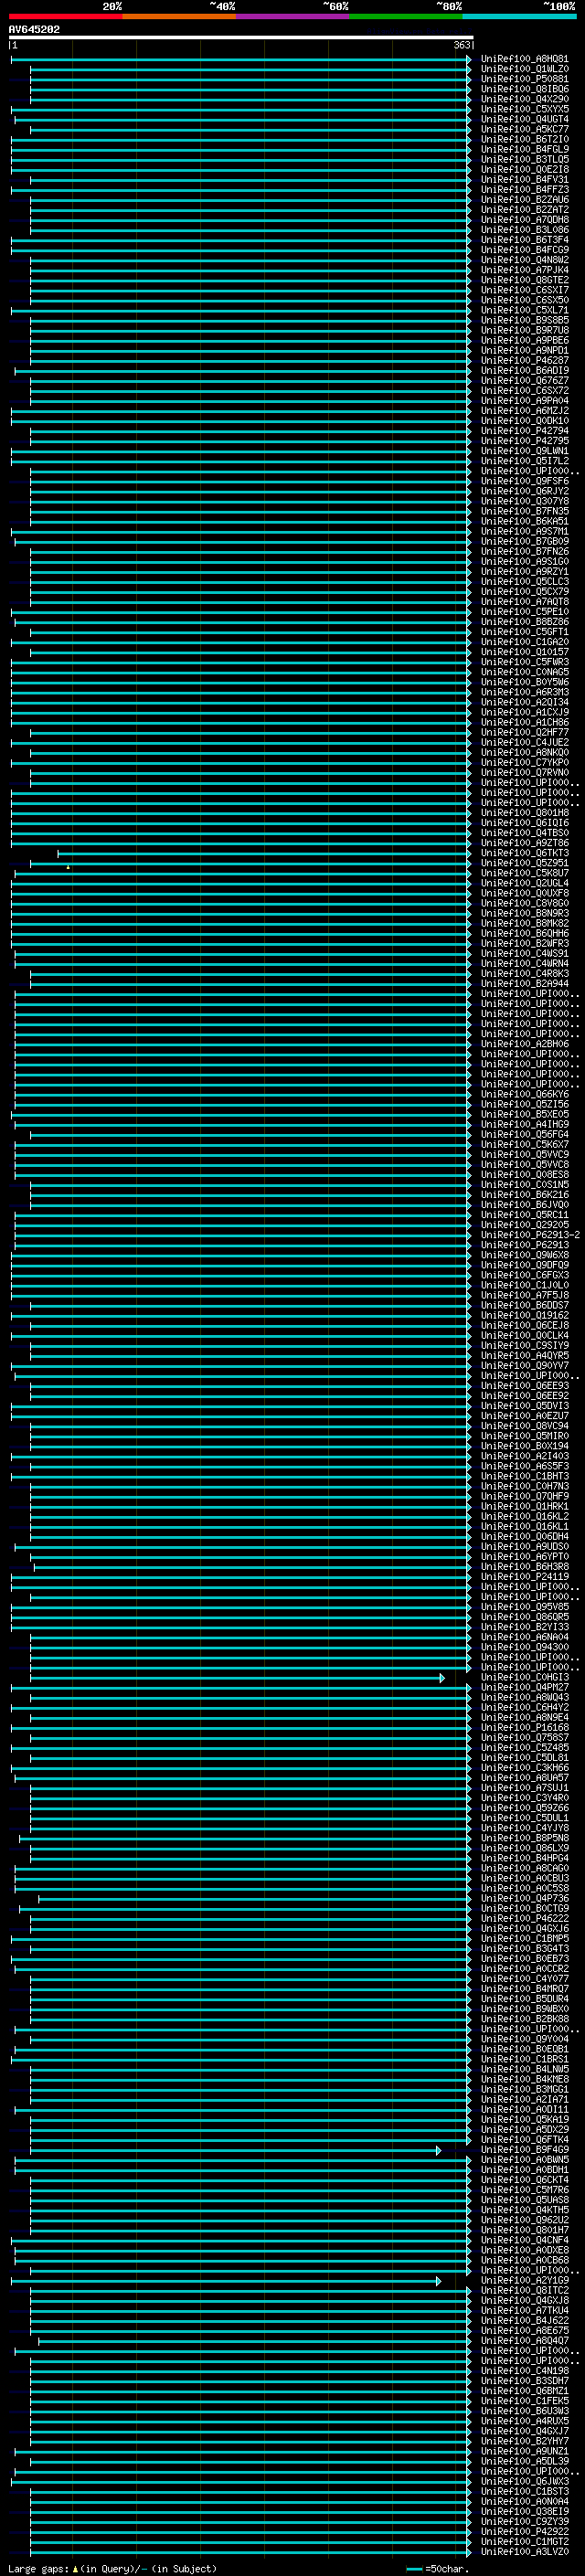Click the 363 query end position
Screen dimensions: 585x2576
[x=461, y=45]
